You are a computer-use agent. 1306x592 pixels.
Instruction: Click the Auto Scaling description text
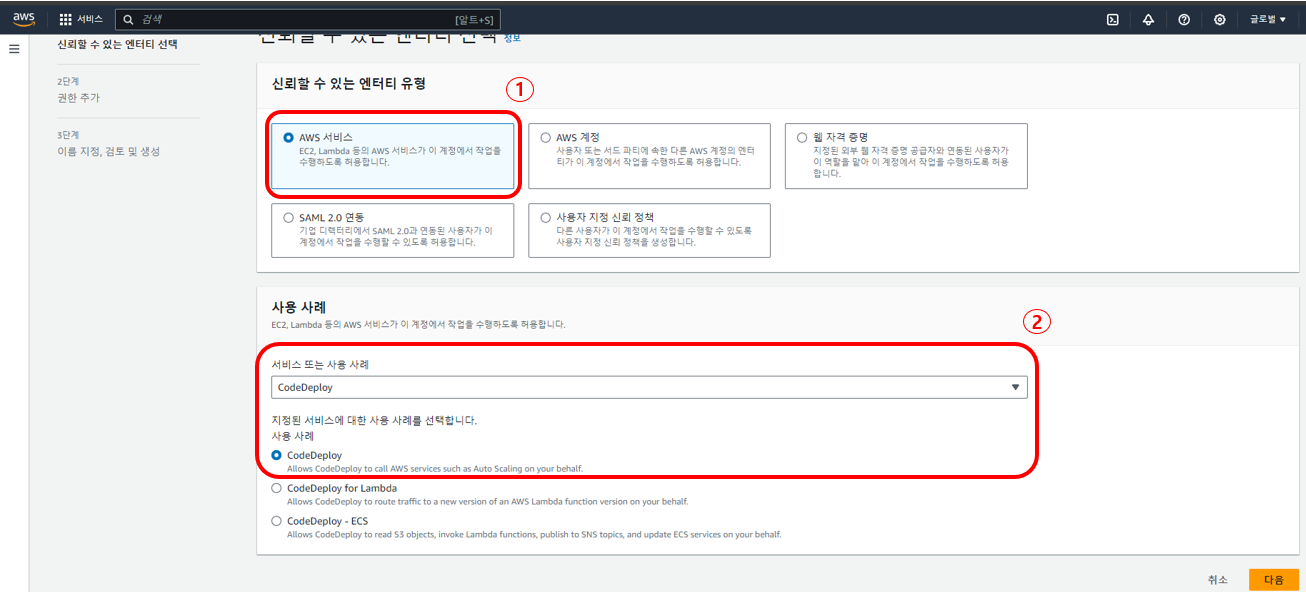(x=435, y=468)
